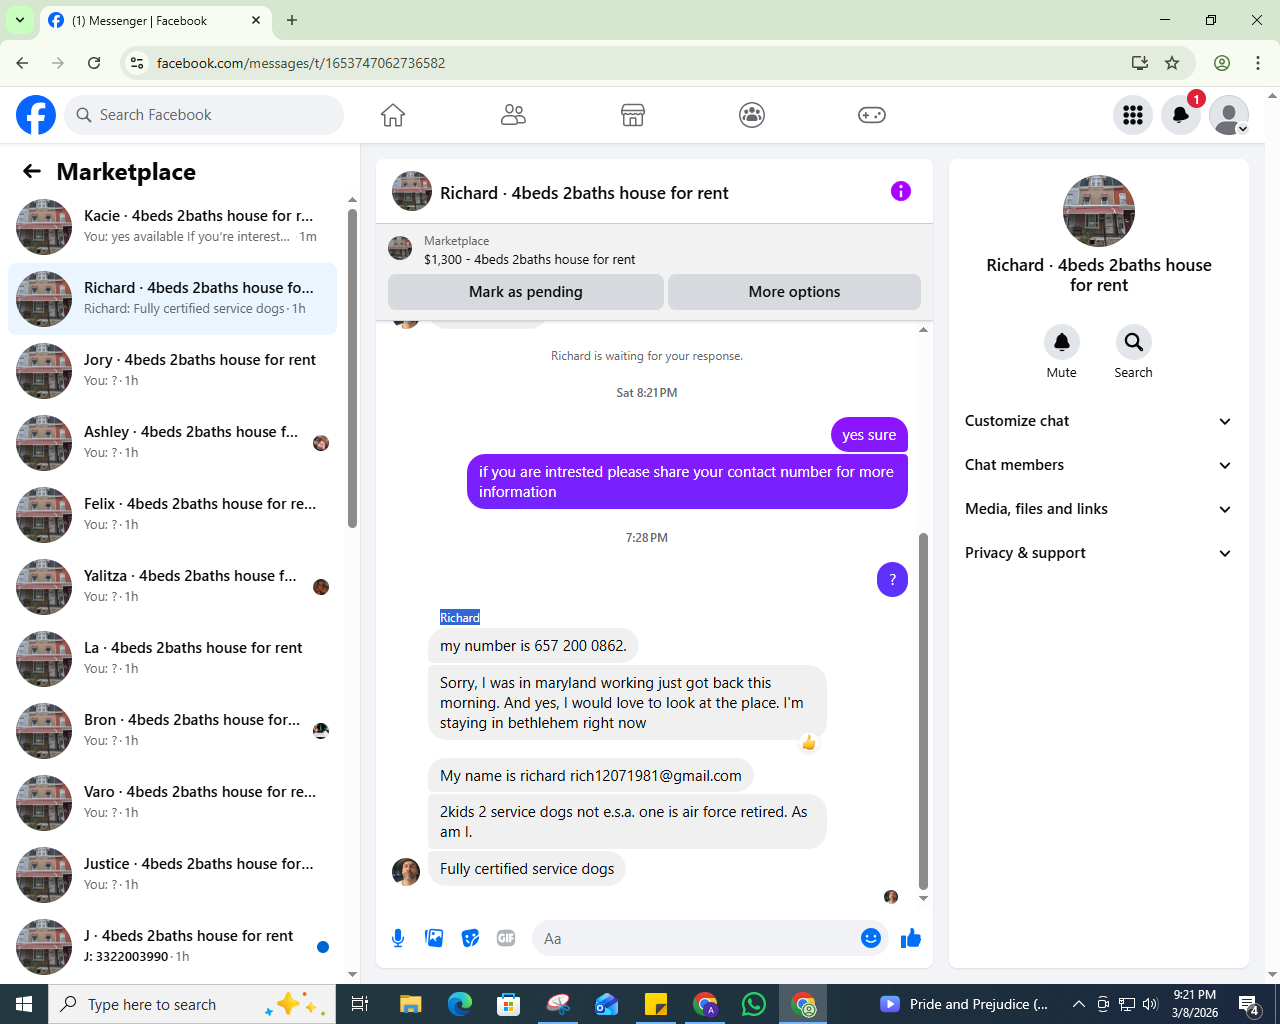Viewport: 1280px width, 1024px height.
Task: Click the Mark as pending button
Action: 526,292
